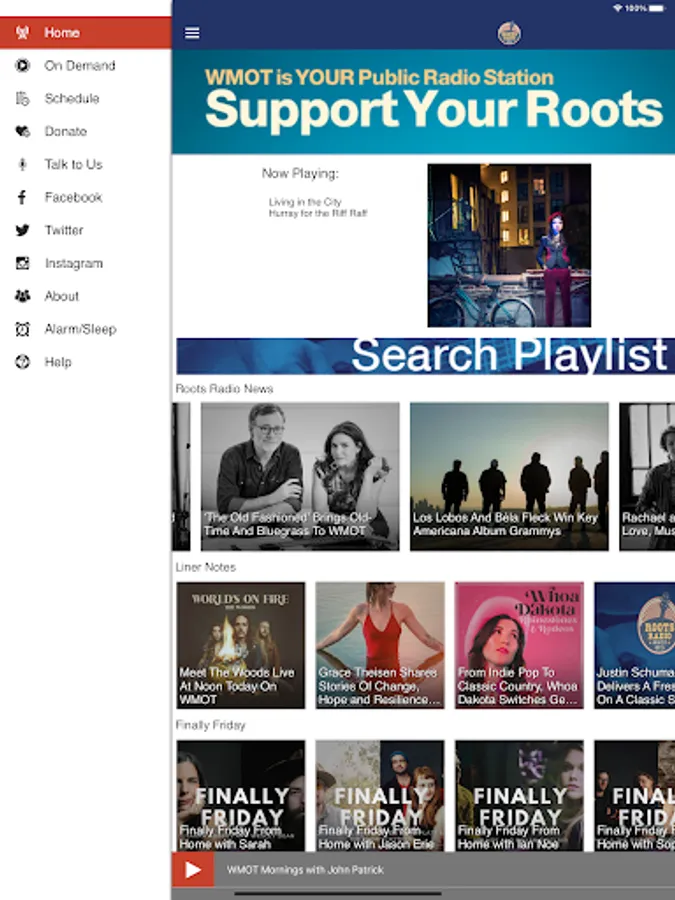The image size is (675, 900).
Task: Click the 'Finally Friday' section heading
Action: coord(210,725)
